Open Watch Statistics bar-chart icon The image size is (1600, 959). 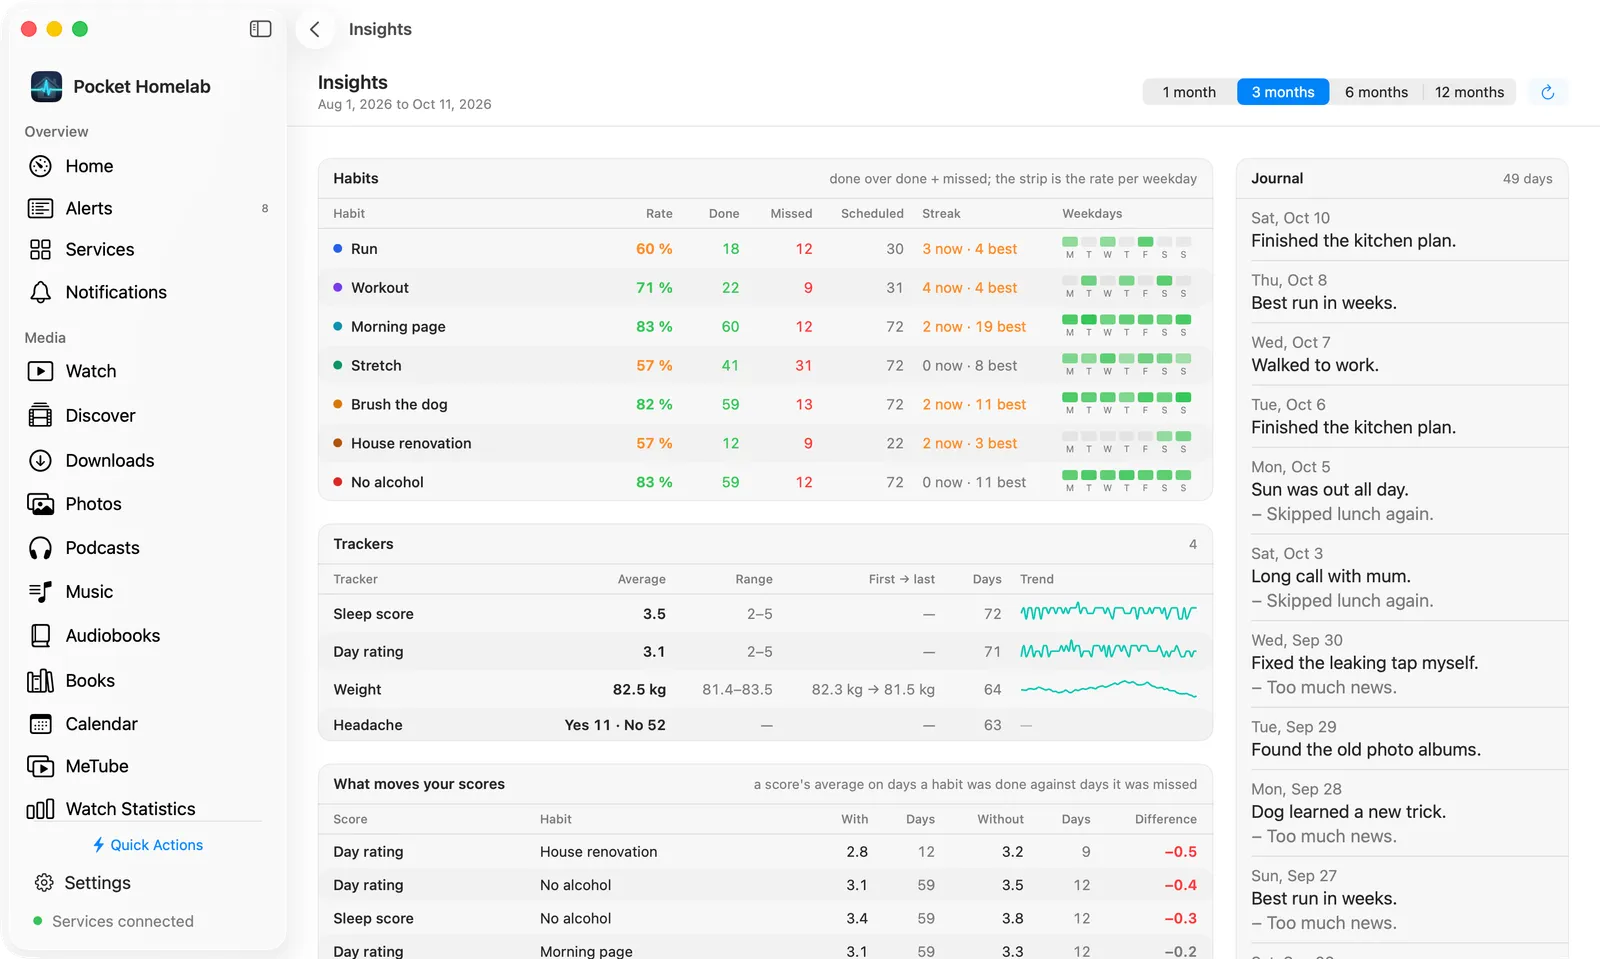40,809
